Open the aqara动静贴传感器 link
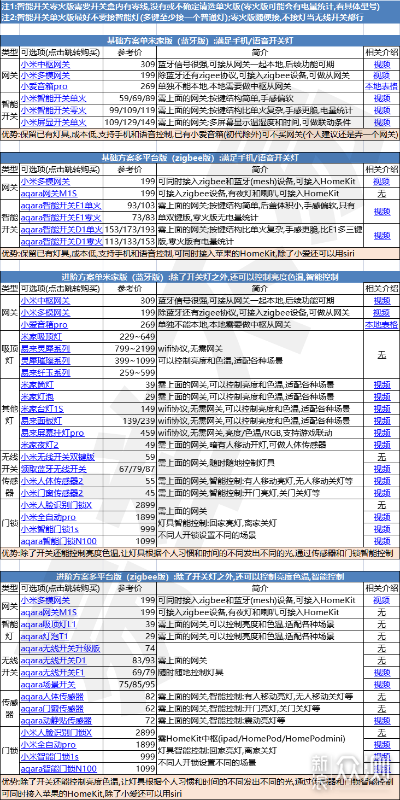The image size is (400, 800). coord(56,721)
